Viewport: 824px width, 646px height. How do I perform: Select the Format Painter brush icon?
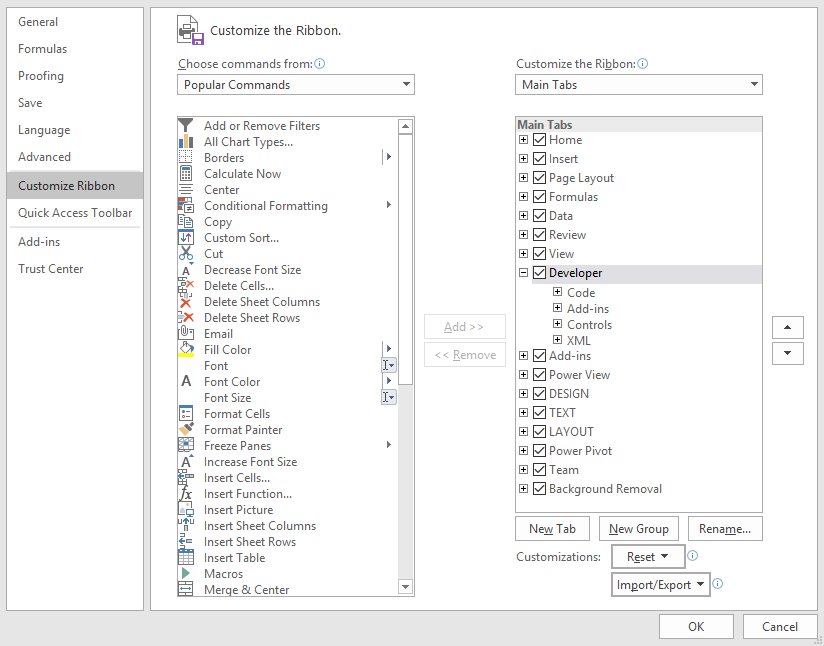(x=186, y=429)
